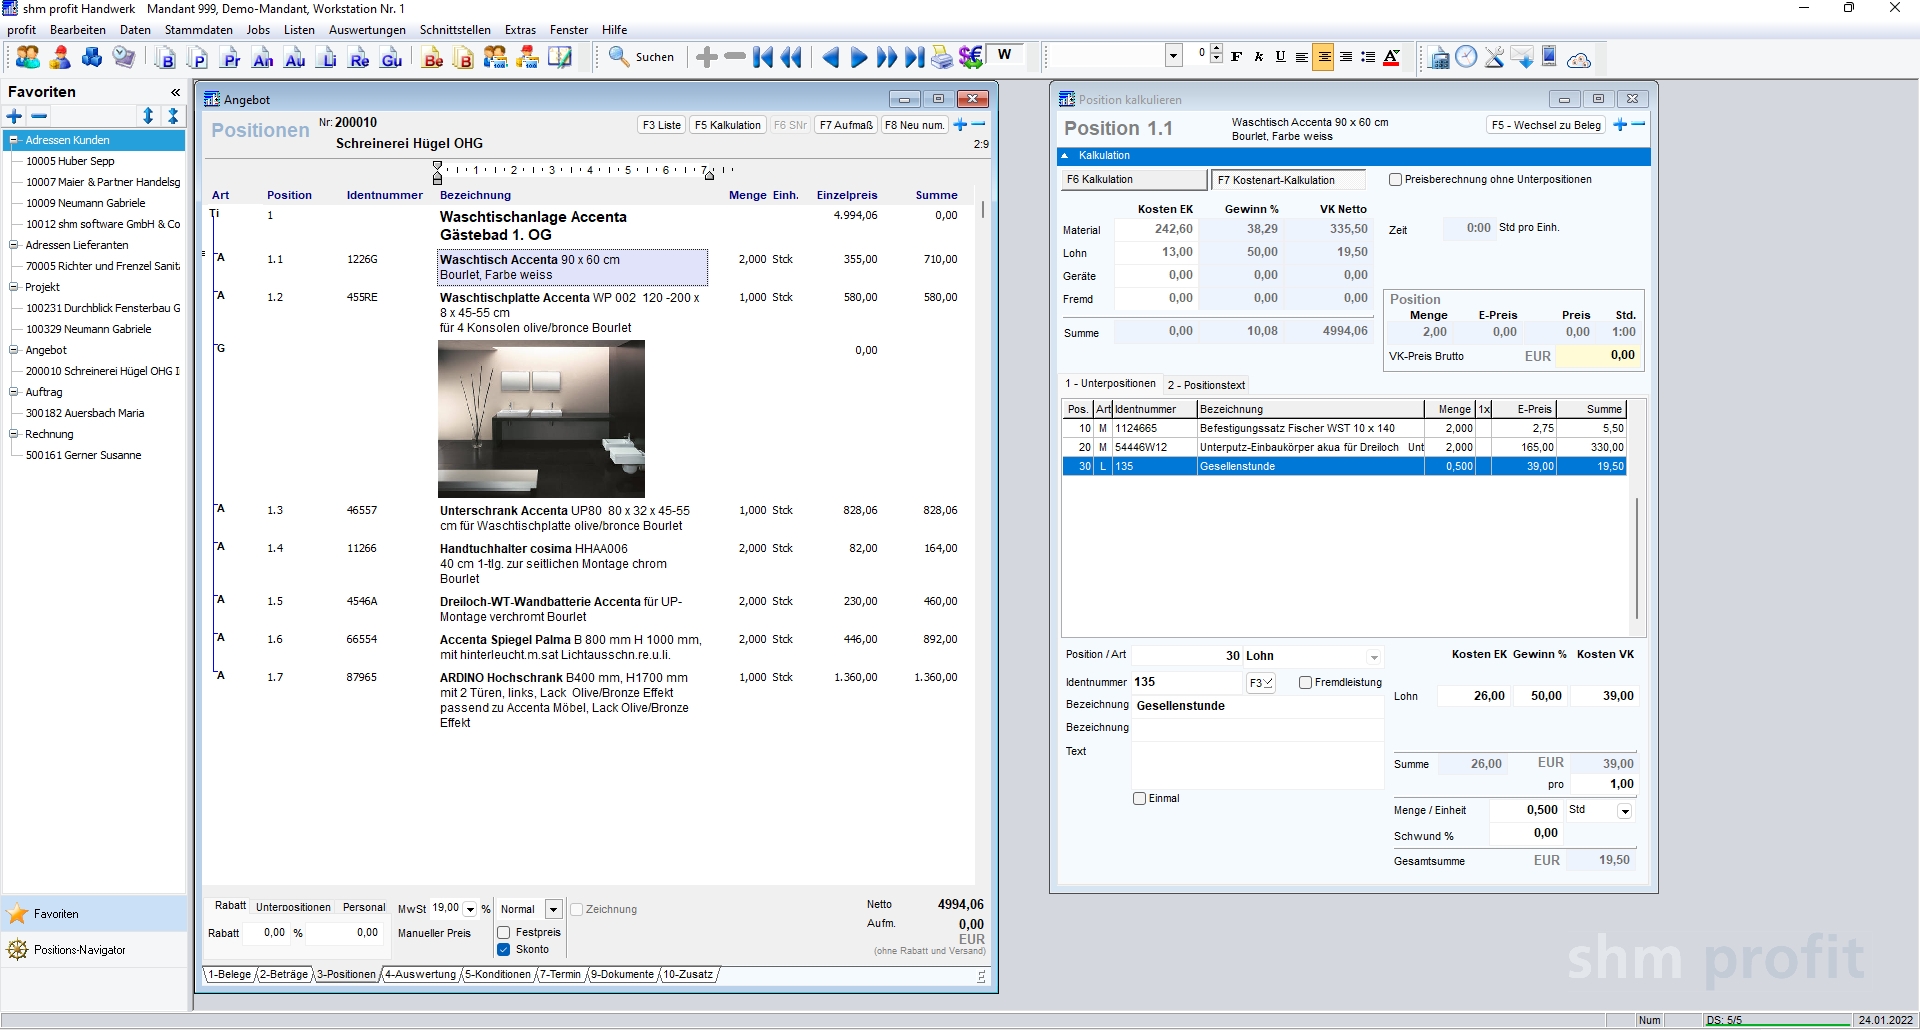1920x1030 pixels.
Task: Click the Bezeichnung field containing Gesellenstunde
Action: [x=1257, y=706]
